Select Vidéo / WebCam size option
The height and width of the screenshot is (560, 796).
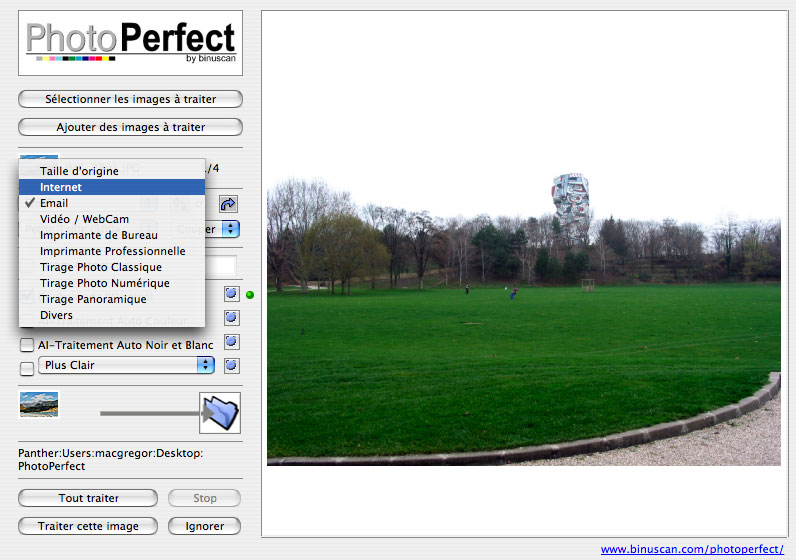click(112, 219)
